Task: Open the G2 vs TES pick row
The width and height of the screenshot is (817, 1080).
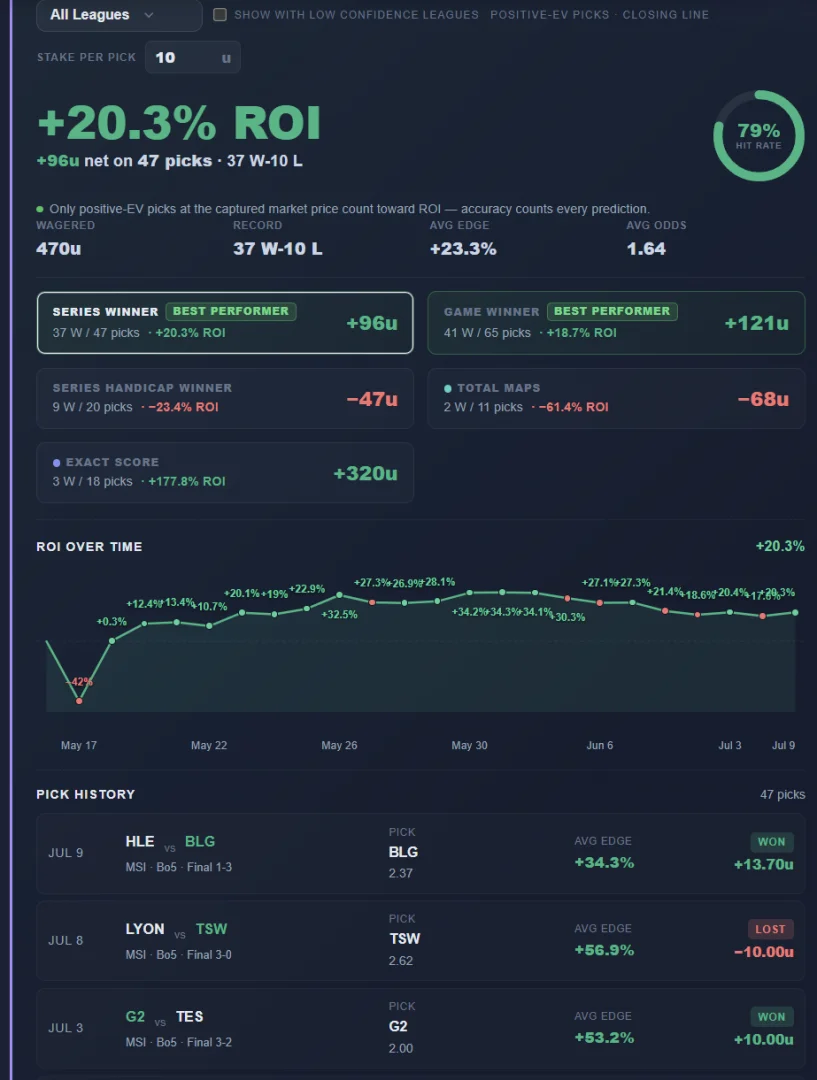Action: point(421,1028)
